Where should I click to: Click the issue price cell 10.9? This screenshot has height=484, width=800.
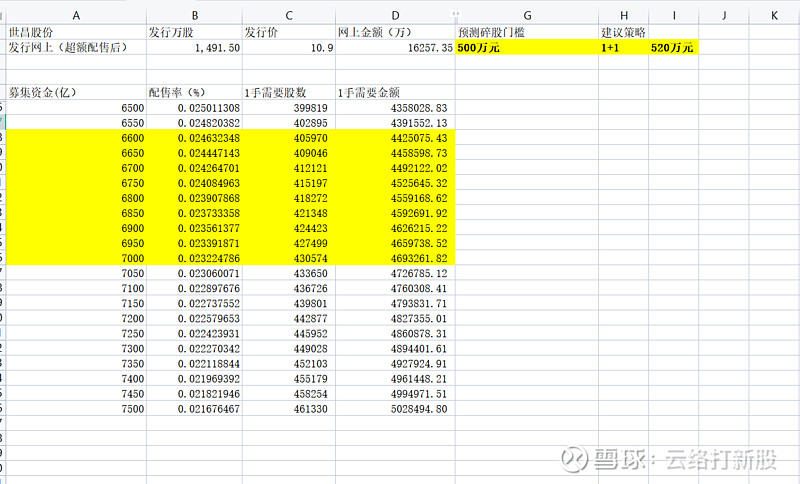[x=288, y=47]
